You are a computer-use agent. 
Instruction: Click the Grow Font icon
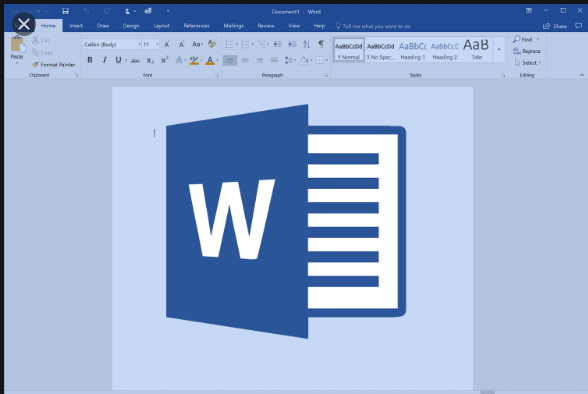click(x=167, y=44)
